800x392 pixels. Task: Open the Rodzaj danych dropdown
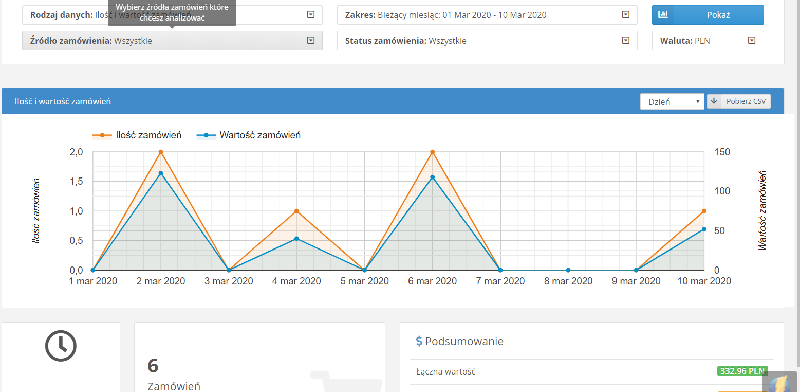point(172,15)
